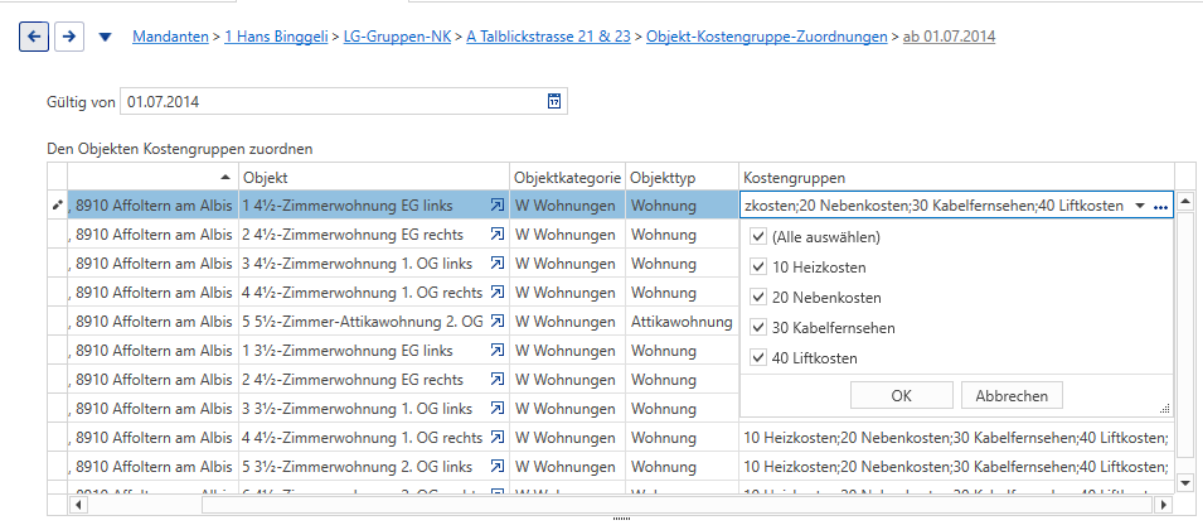Open A Talblickstrasse 21 & 23 link

548,37
